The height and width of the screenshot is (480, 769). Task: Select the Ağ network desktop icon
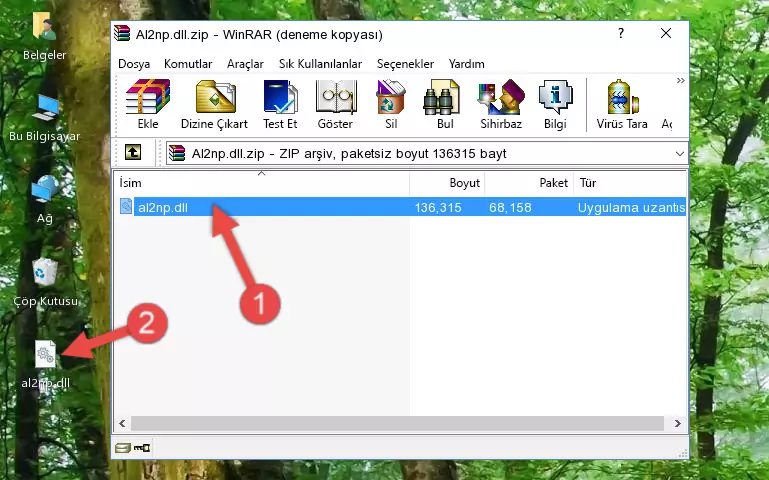tap(45, 200)
